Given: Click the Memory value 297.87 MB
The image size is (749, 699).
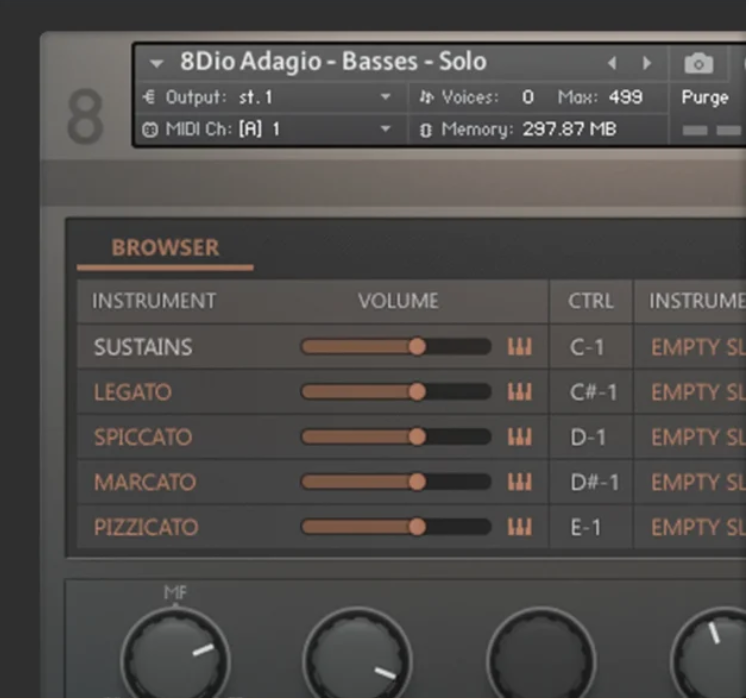Looking at the screenshot, I should (x=569, y=129).
